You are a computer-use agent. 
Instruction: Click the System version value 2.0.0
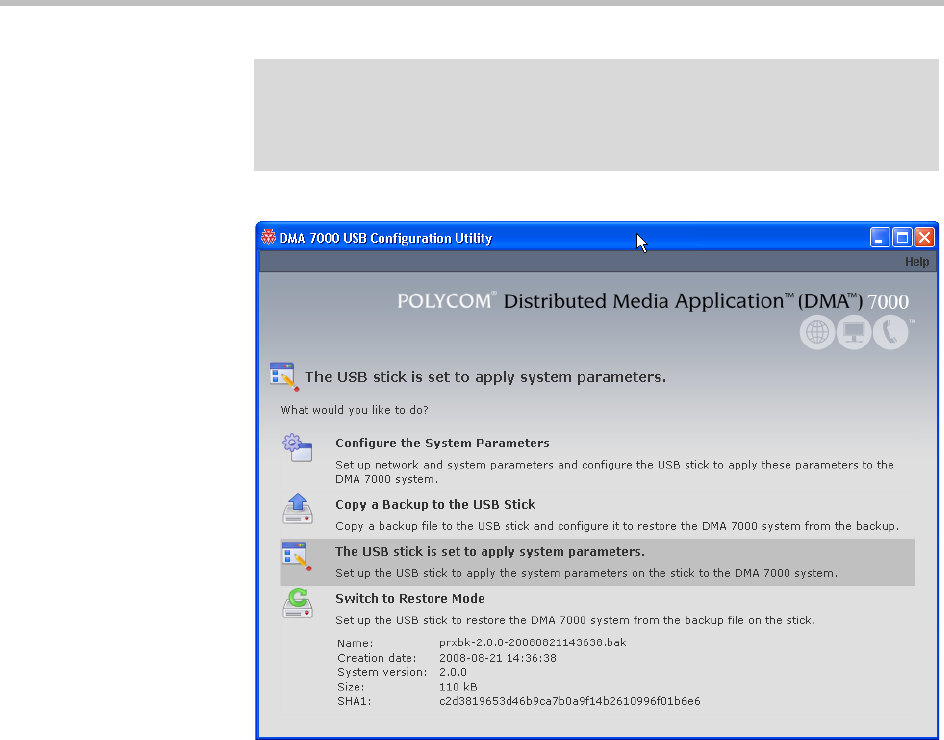(x=453, y=673)
